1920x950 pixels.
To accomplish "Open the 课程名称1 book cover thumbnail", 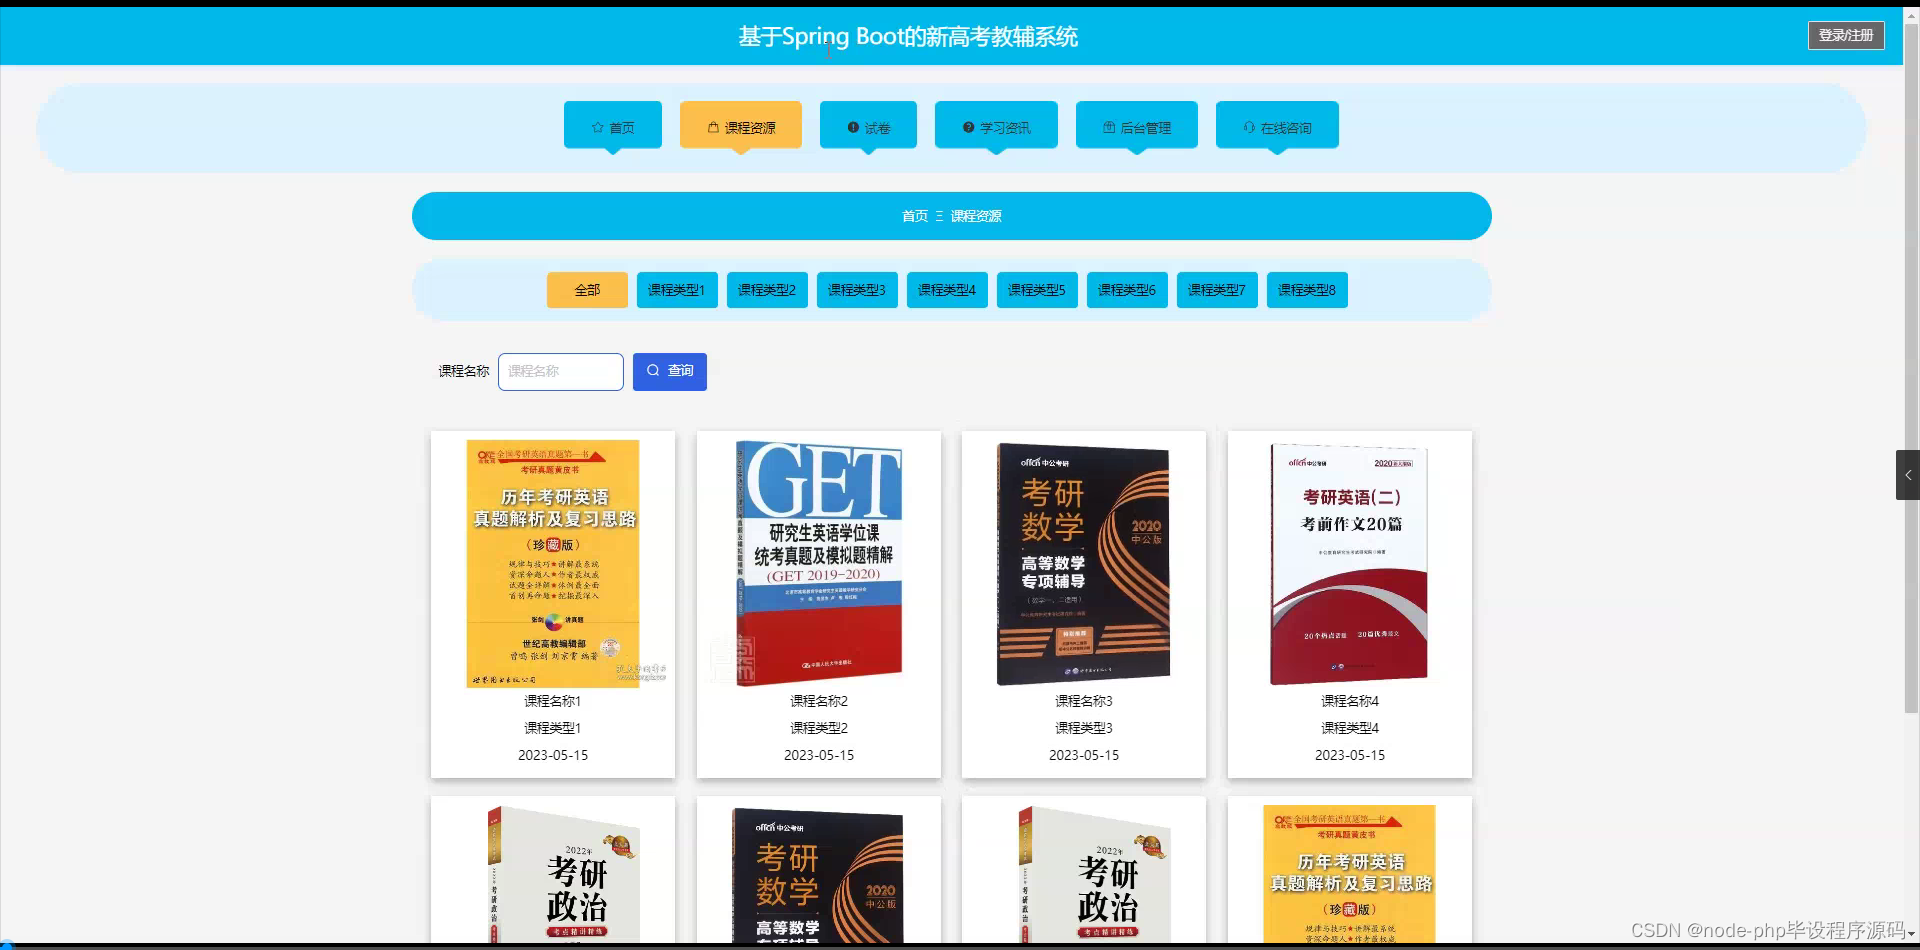I will click(553, 562).
